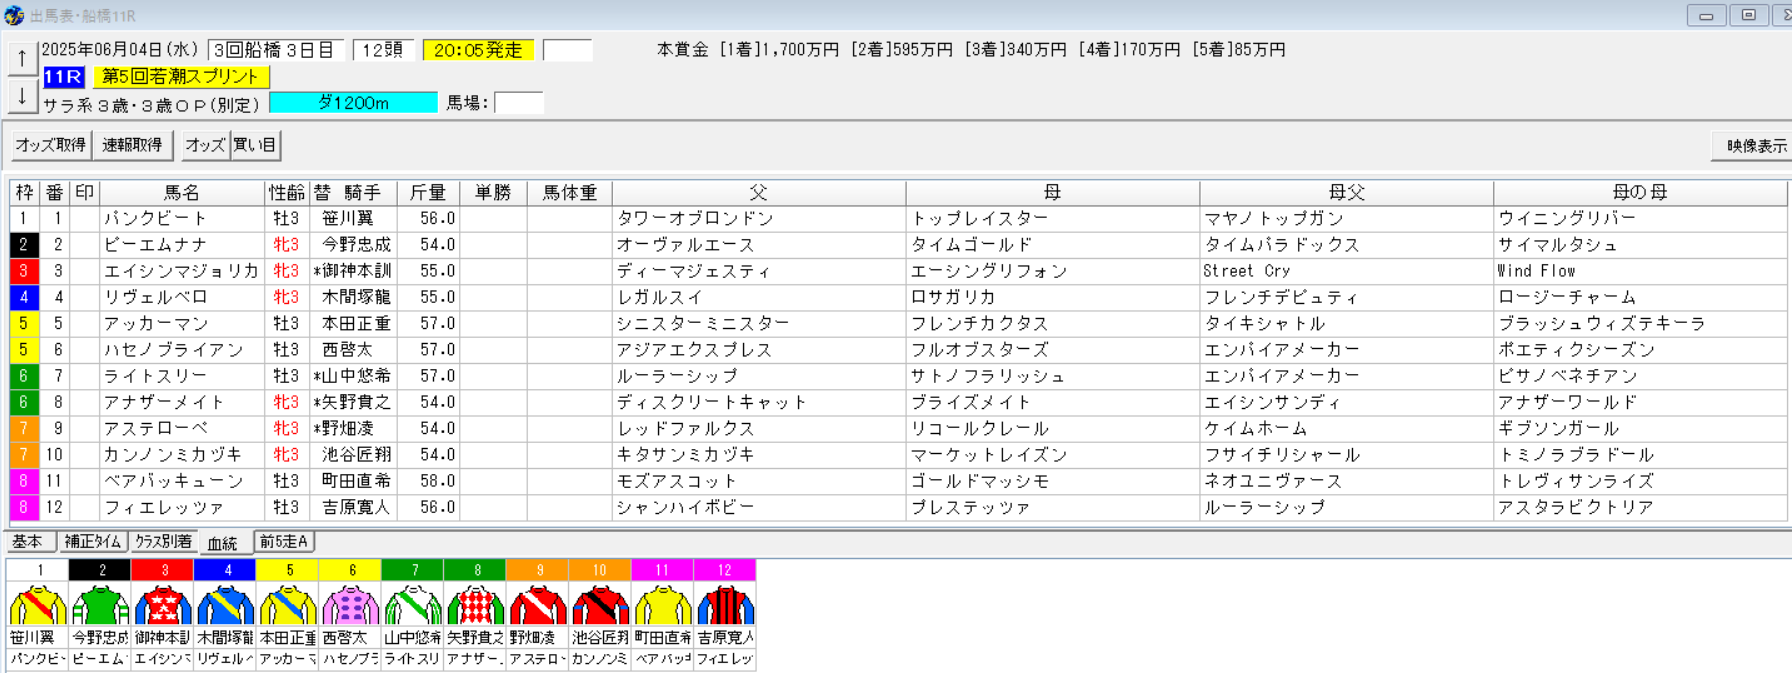
Task: Click the empty field beside 20:05発走
Action: 567,50
